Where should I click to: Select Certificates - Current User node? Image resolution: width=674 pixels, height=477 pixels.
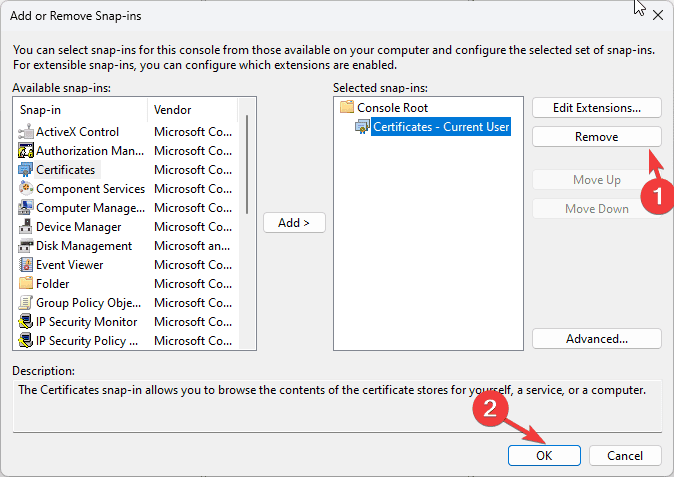coord(441,127)
